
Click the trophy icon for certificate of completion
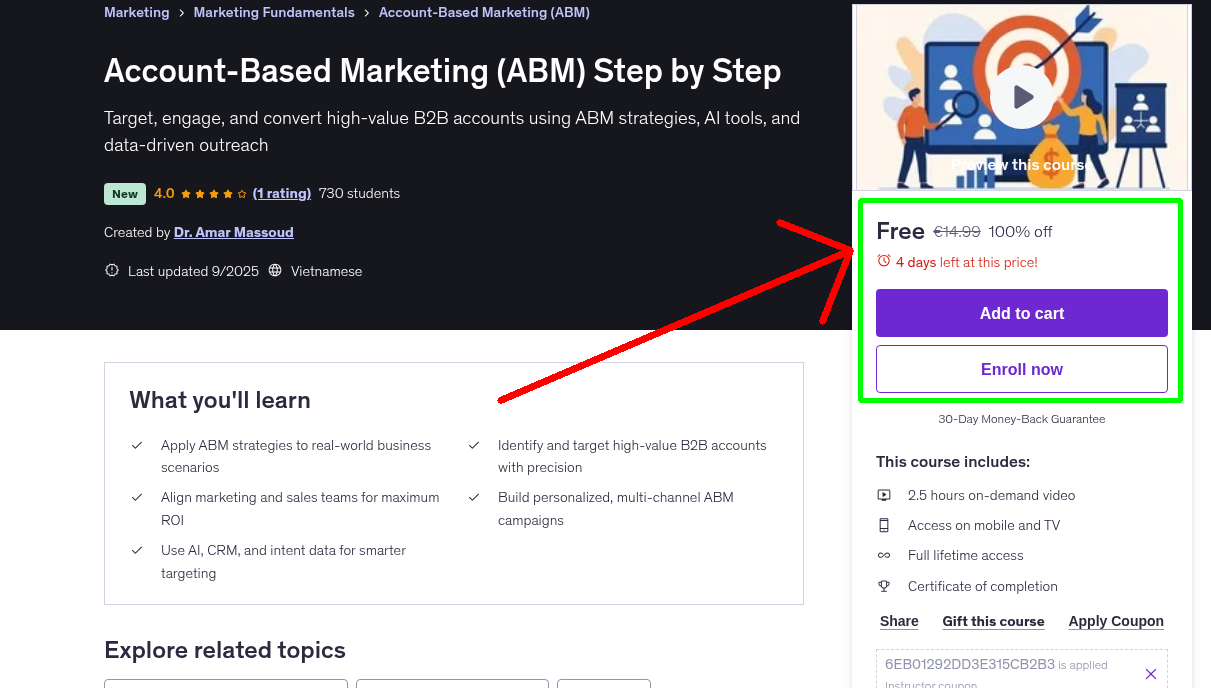[x=884, y=585]
